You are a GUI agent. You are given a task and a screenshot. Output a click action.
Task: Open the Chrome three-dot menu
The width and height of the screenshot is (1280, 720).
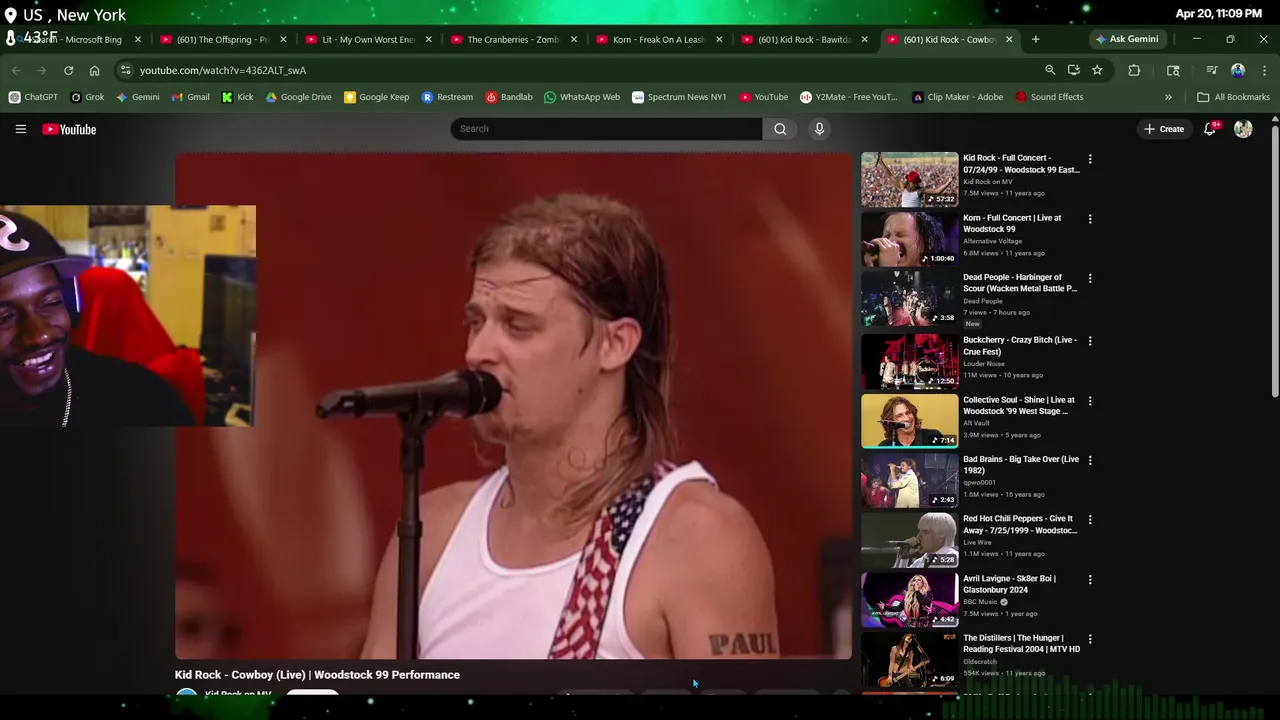[1263, 70]
